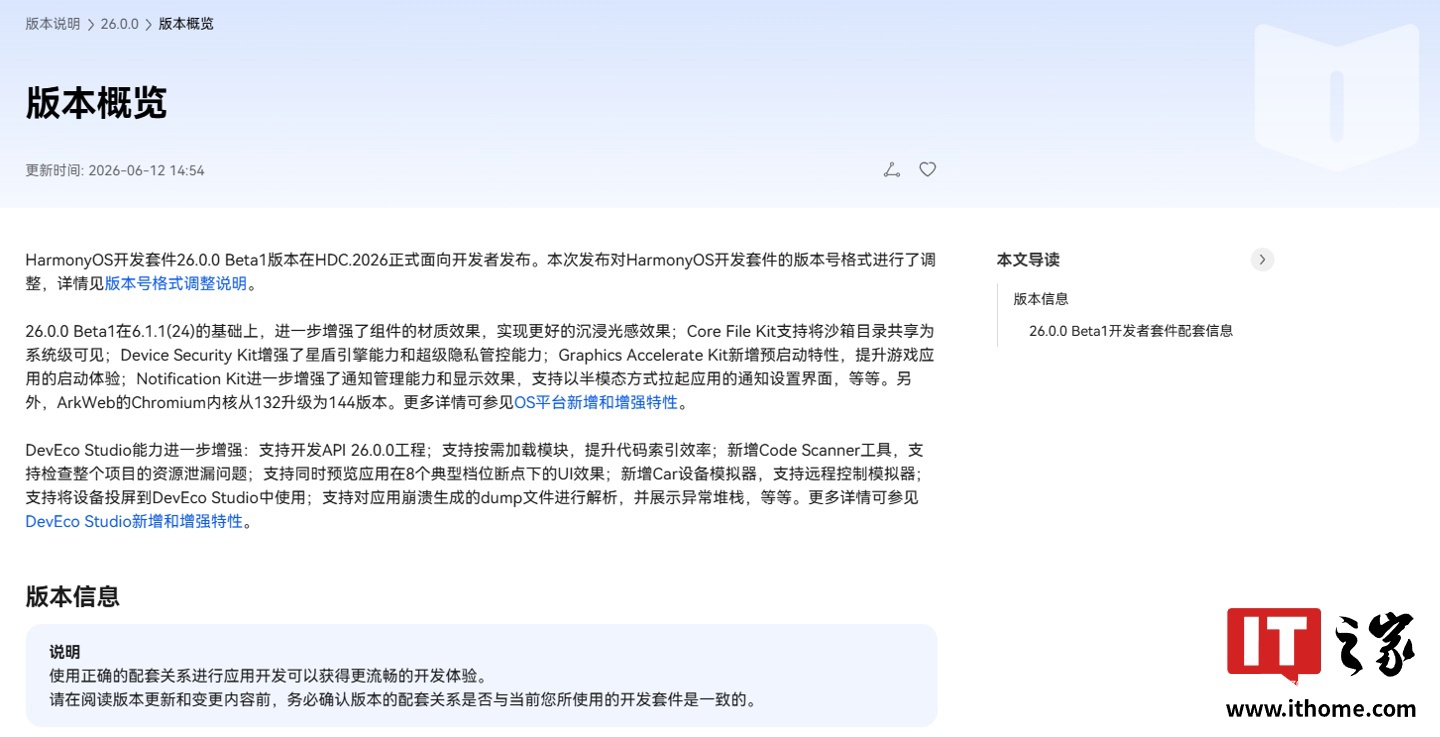Jump to 26.0.0 Beta1开发者套件配套信息 in guide
Image resolution: width=1440 pixels, height=737 pixels.
(1131, 331)
